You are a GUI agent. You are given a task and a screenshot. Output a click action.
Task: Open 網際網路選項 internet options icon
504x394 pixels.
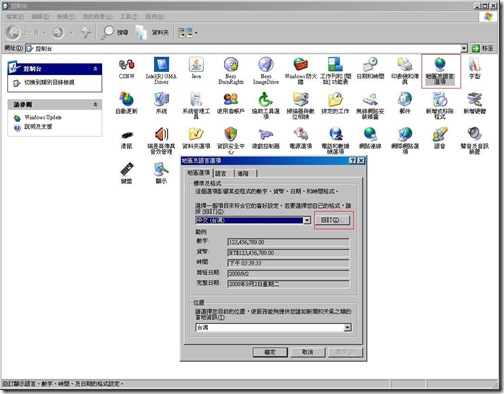point(405,140)
